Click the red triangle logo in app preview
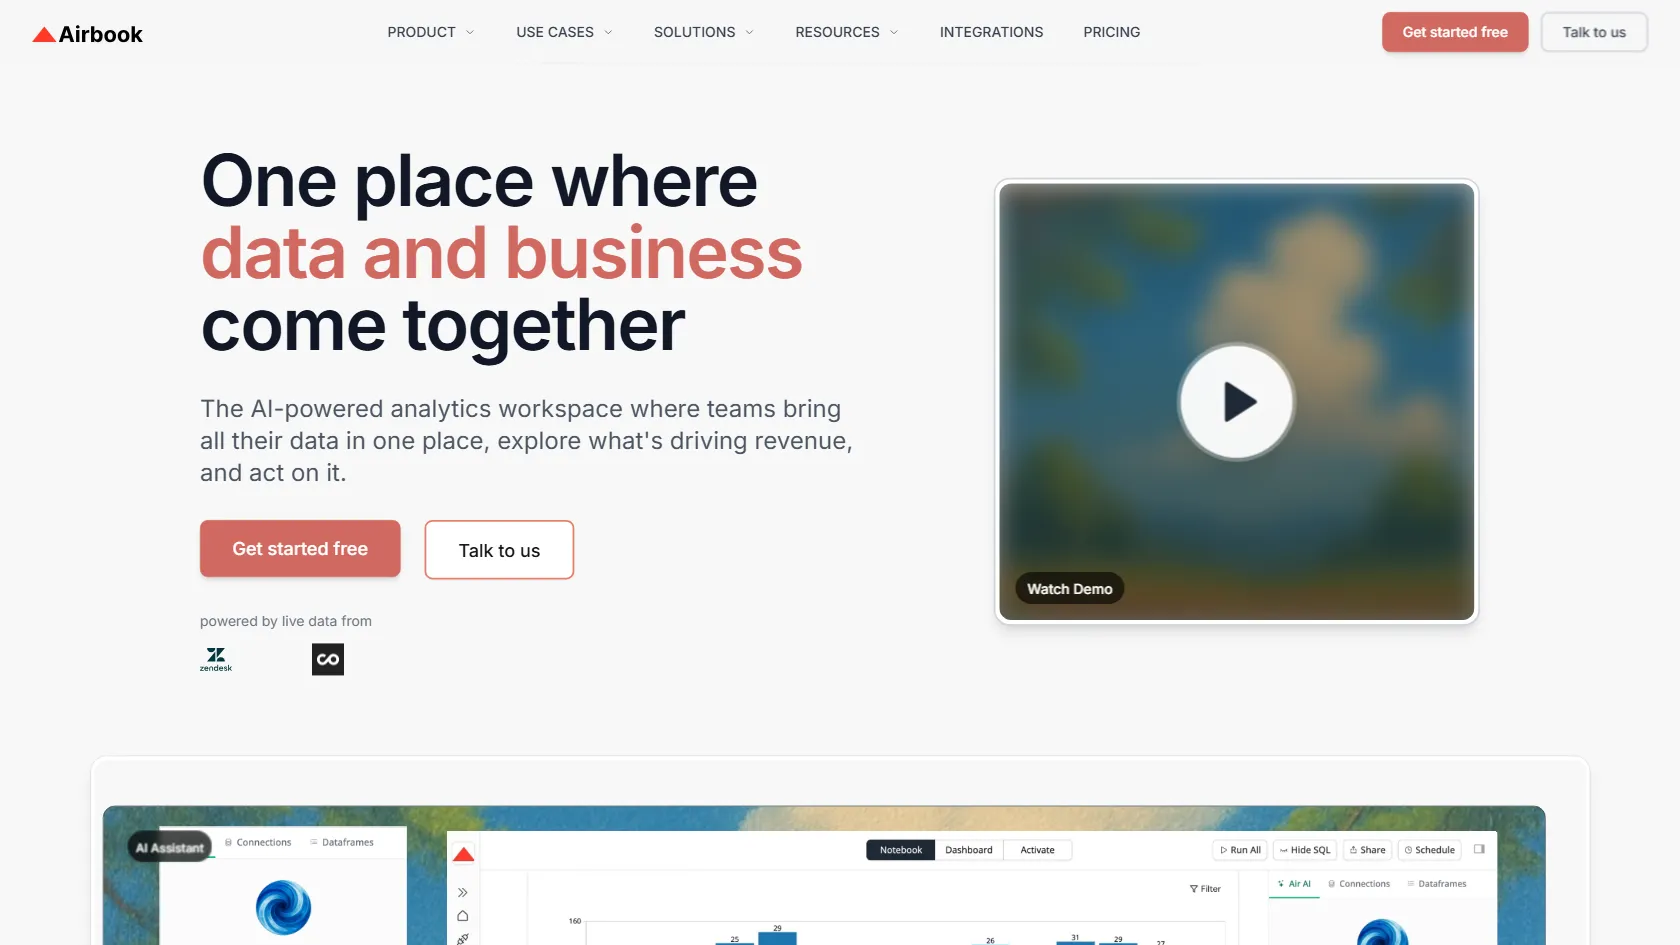1680x945 pixels. pyautogui.click(x=464, y=854)
